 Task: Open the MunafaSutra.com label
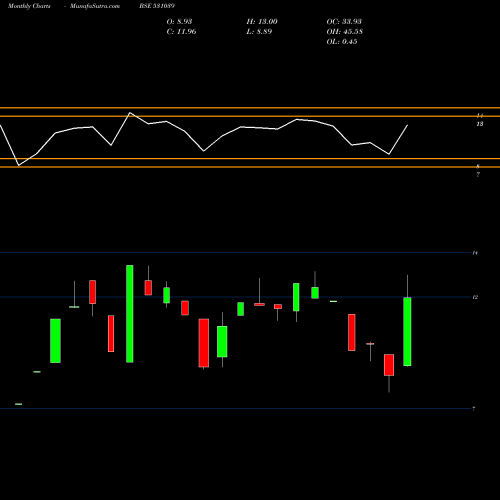(x=95, y=6)
